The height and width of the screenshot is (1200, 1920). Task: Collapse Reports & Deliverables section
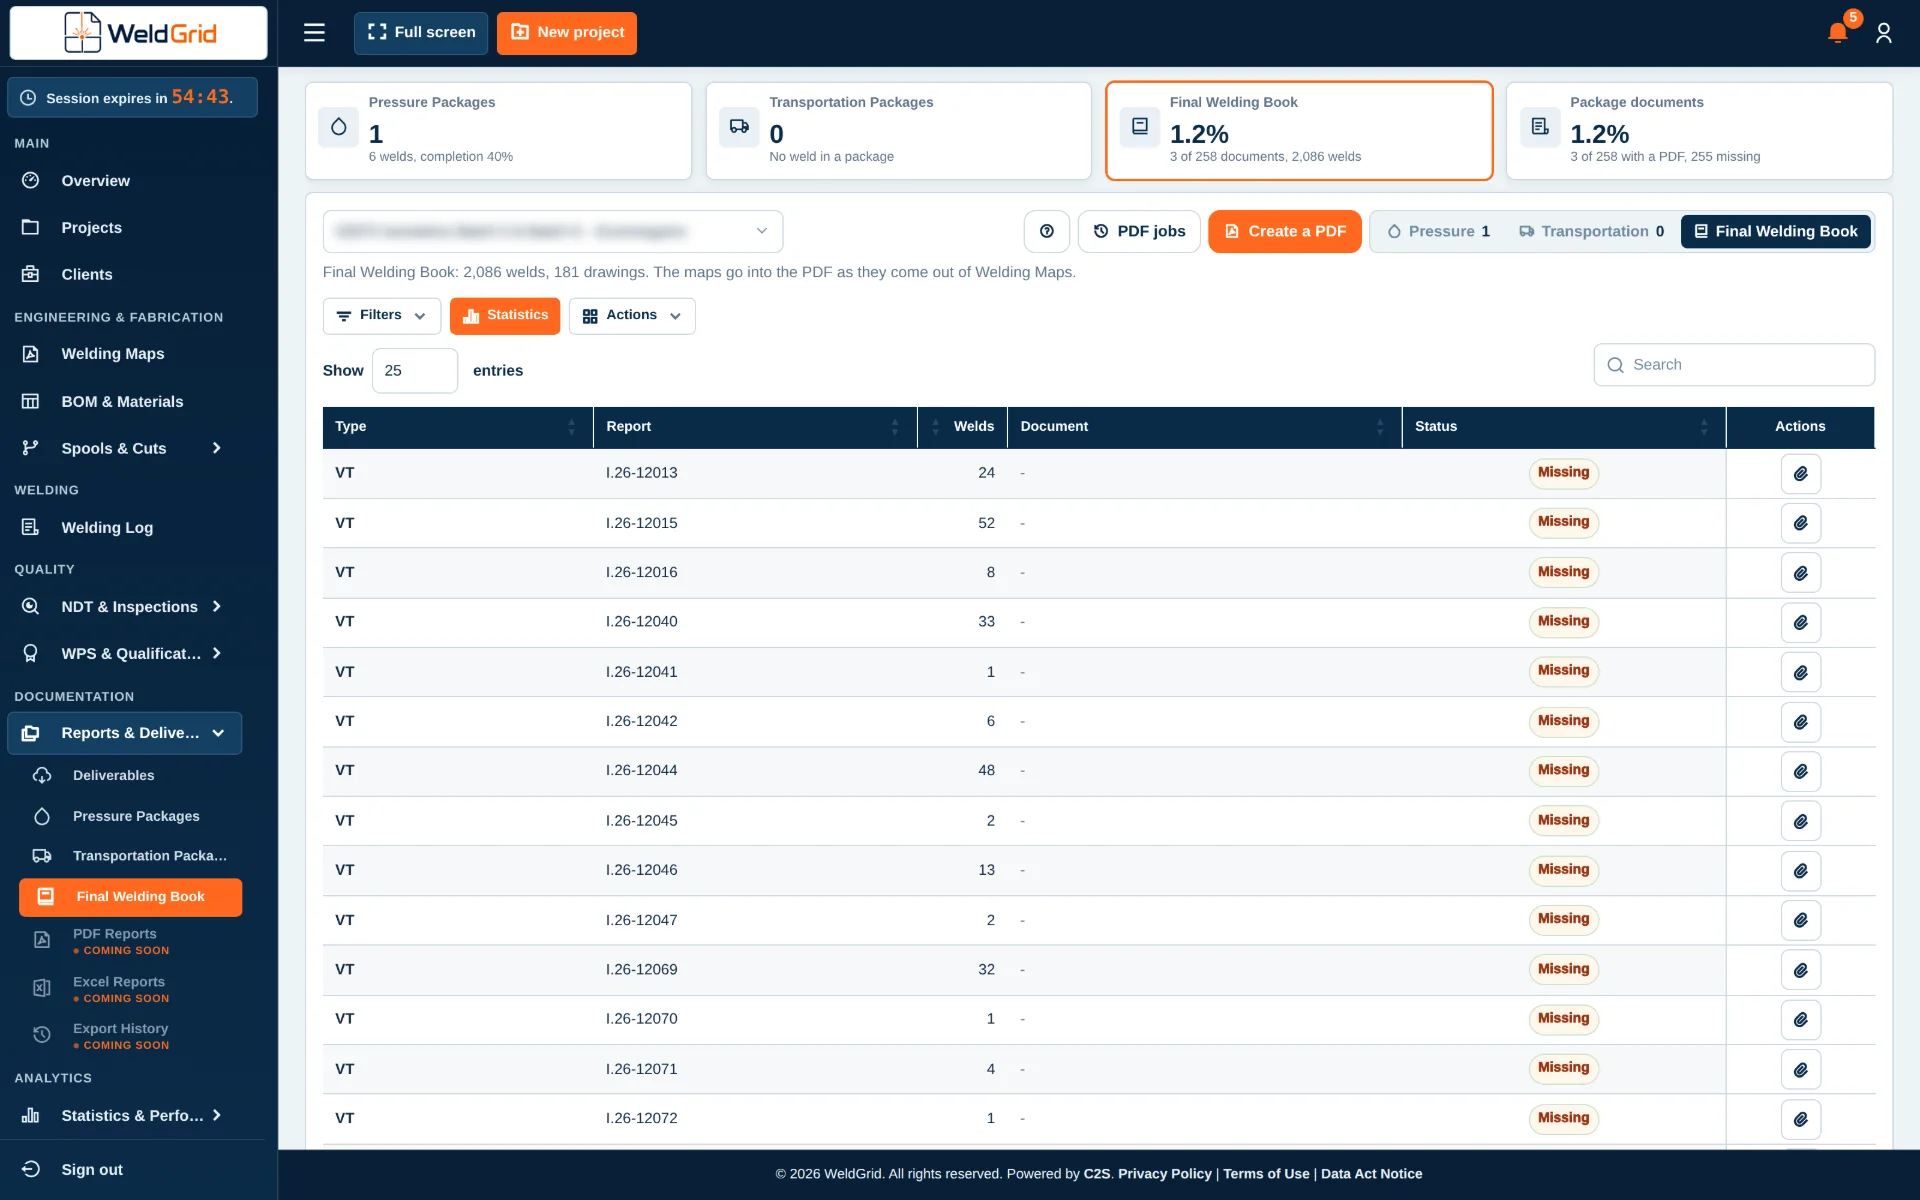pos(124,733)
